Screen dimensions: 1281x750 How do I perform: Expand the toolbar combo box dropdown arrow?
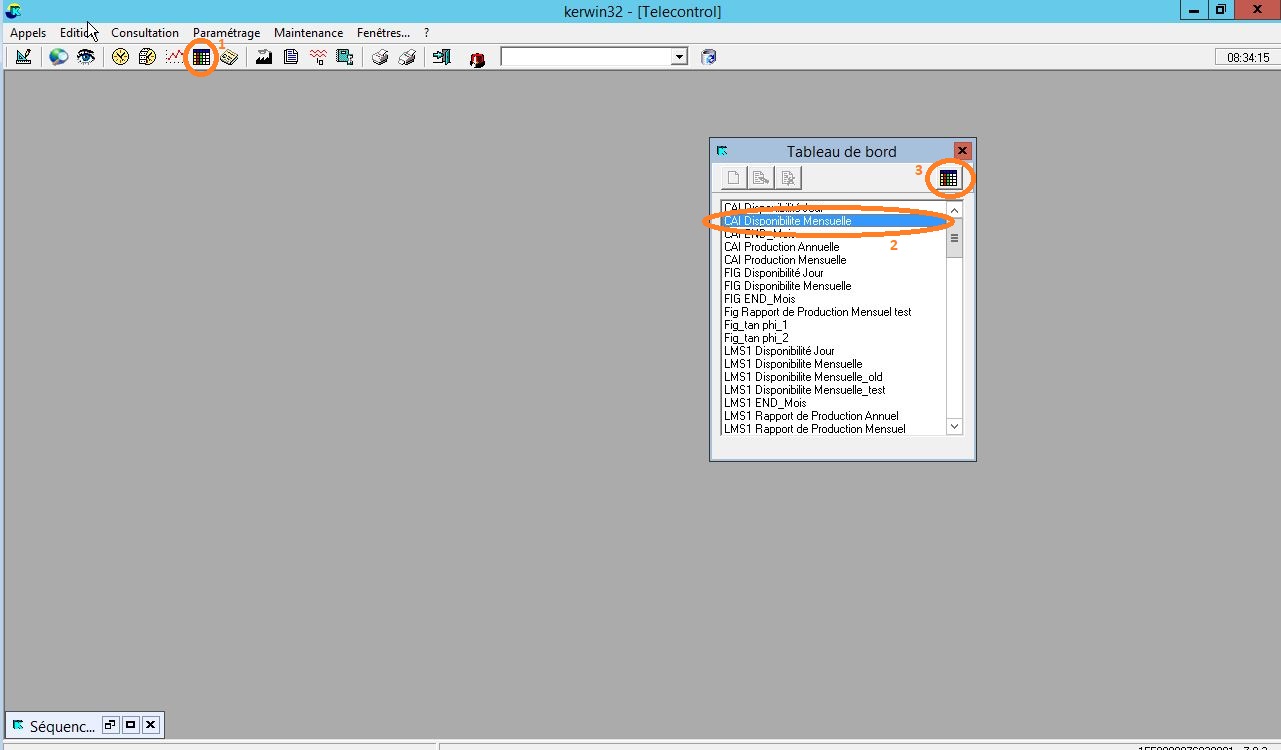[680, 57]
